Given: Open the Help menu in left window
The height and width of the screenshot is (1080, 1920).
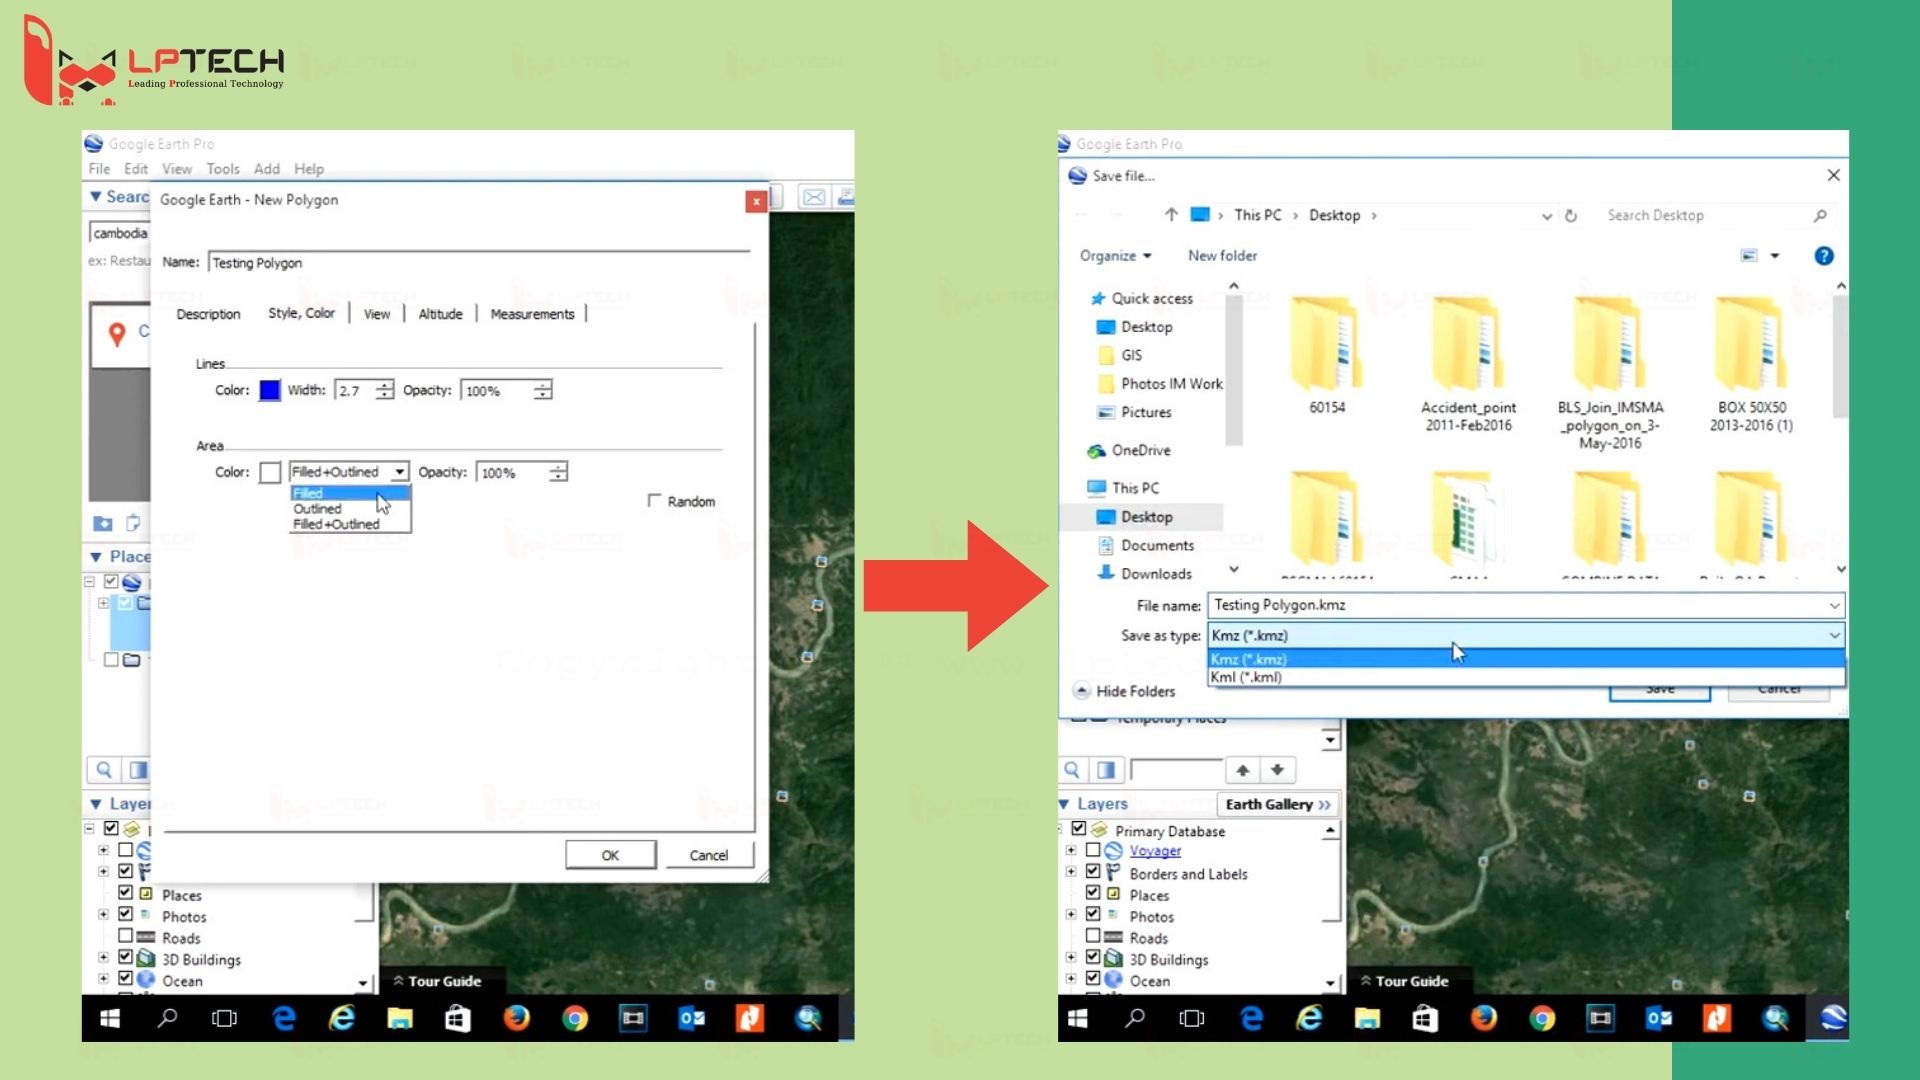Looking at the screenshot, I should click(x=309, y=169).
